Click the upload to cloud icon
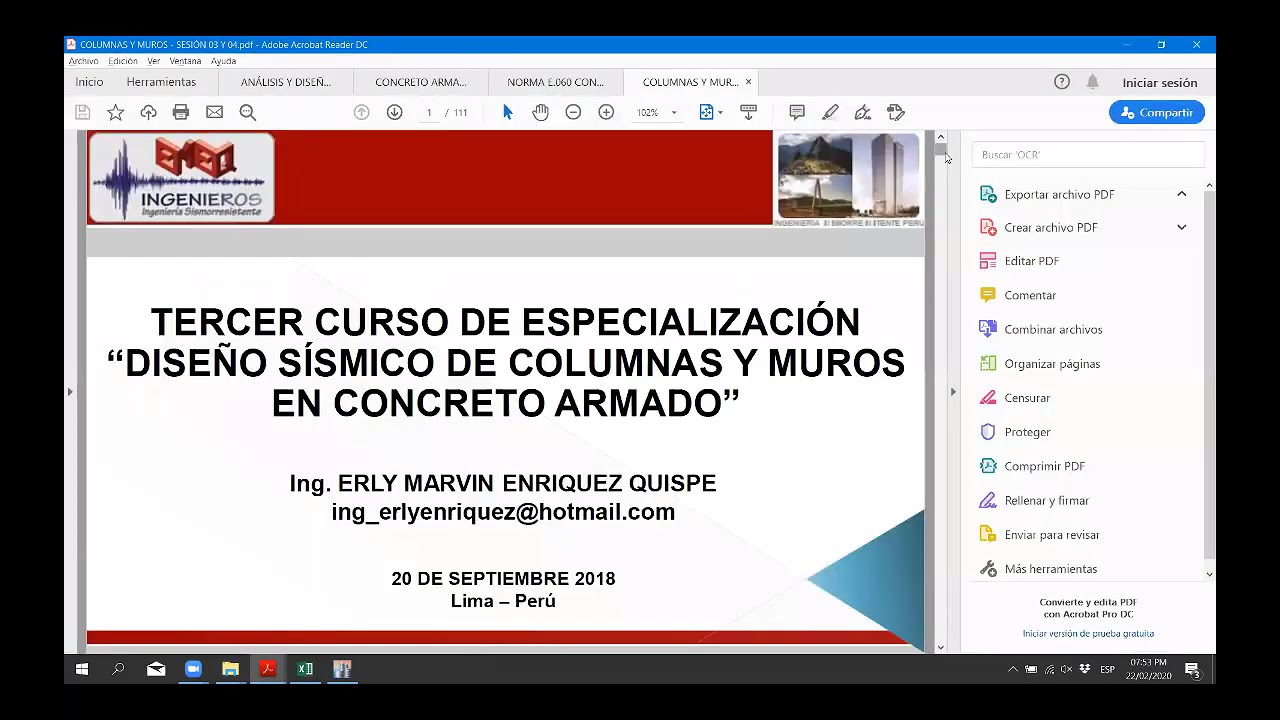This screenshot has width=1280, height=720. pos(148,113)
